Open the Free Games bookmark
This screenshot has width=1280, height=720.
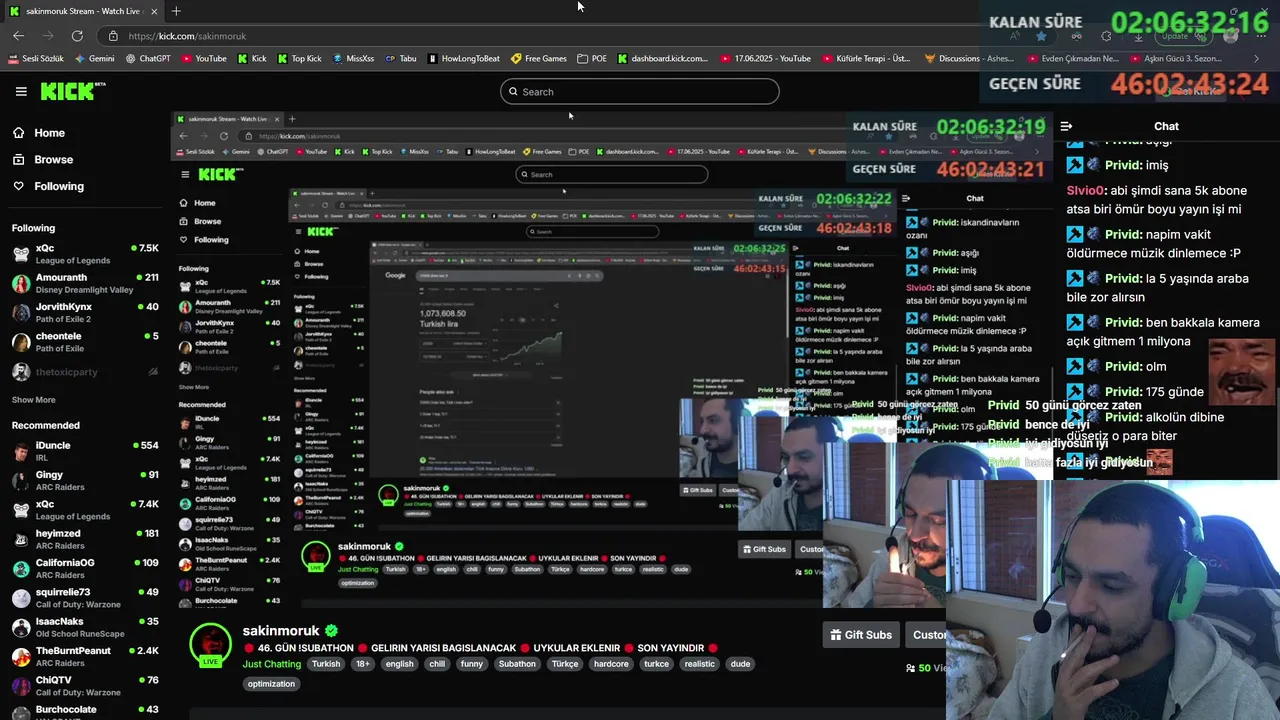pos(539,59)
